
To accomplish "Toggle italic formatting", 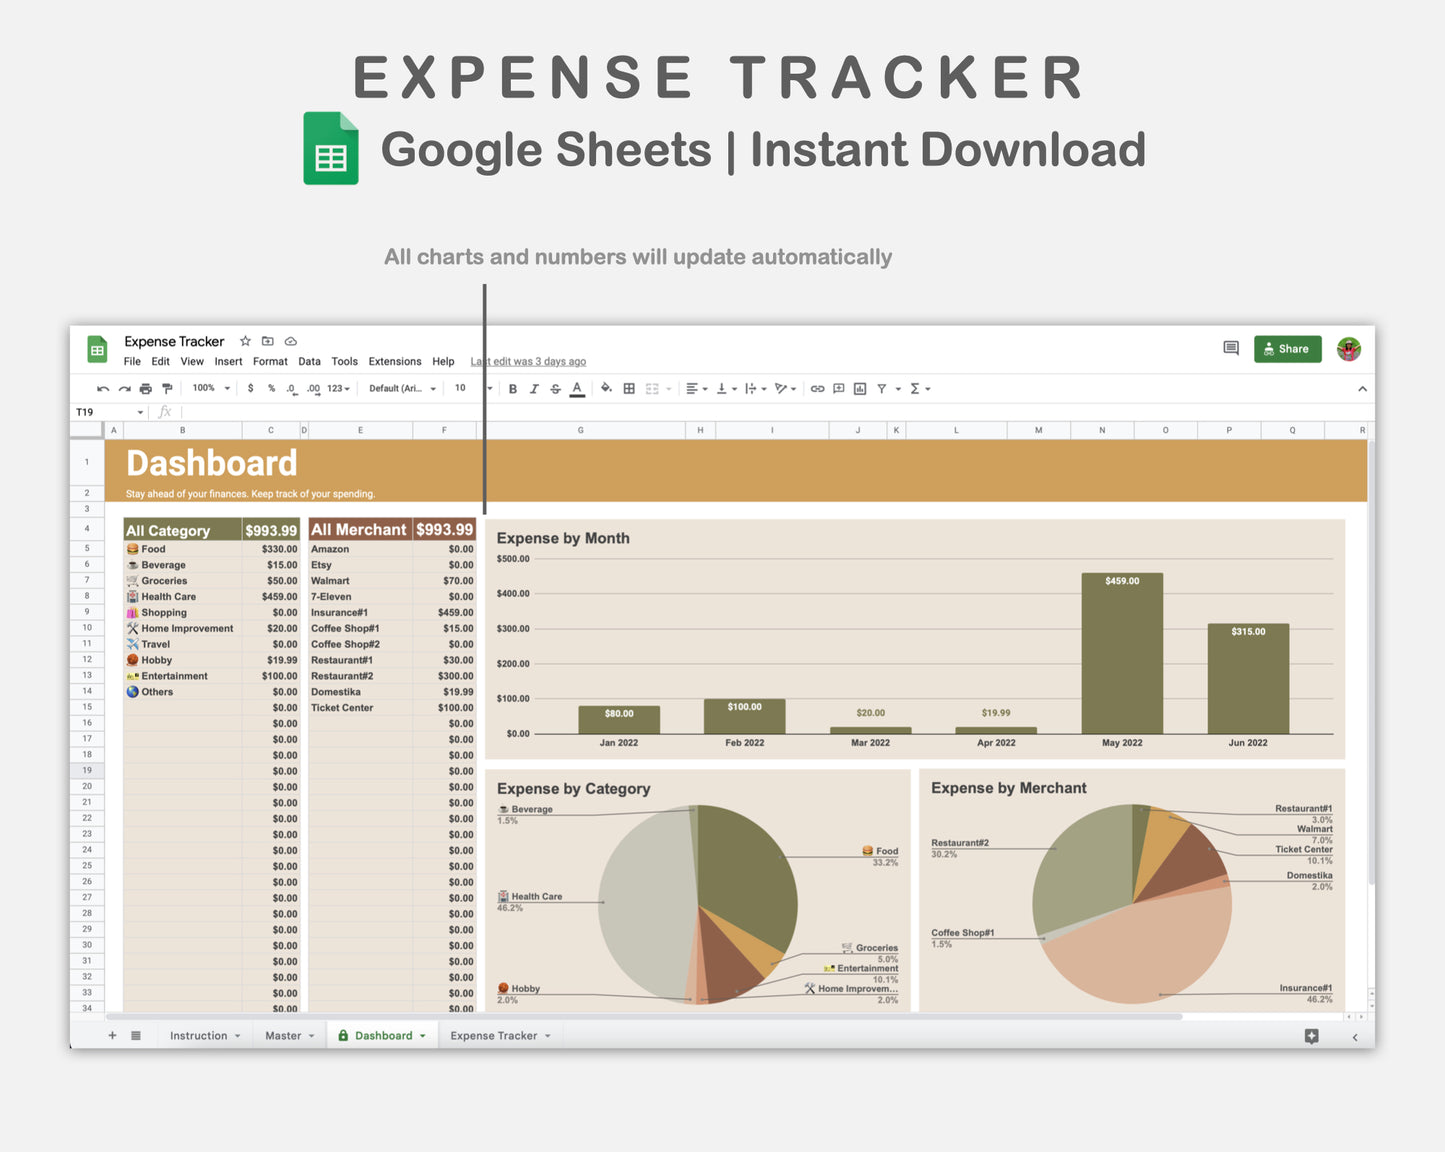I will click(534, 388).
